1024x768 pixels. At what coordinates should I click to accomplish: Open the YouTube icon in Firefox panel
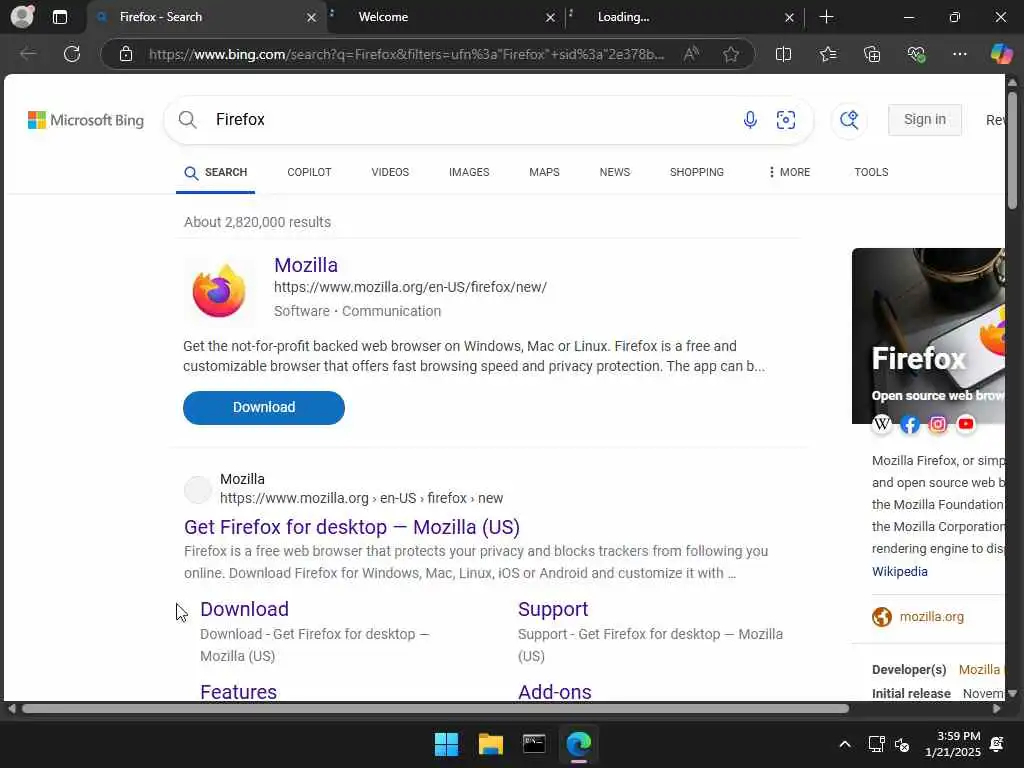[966, 424]
